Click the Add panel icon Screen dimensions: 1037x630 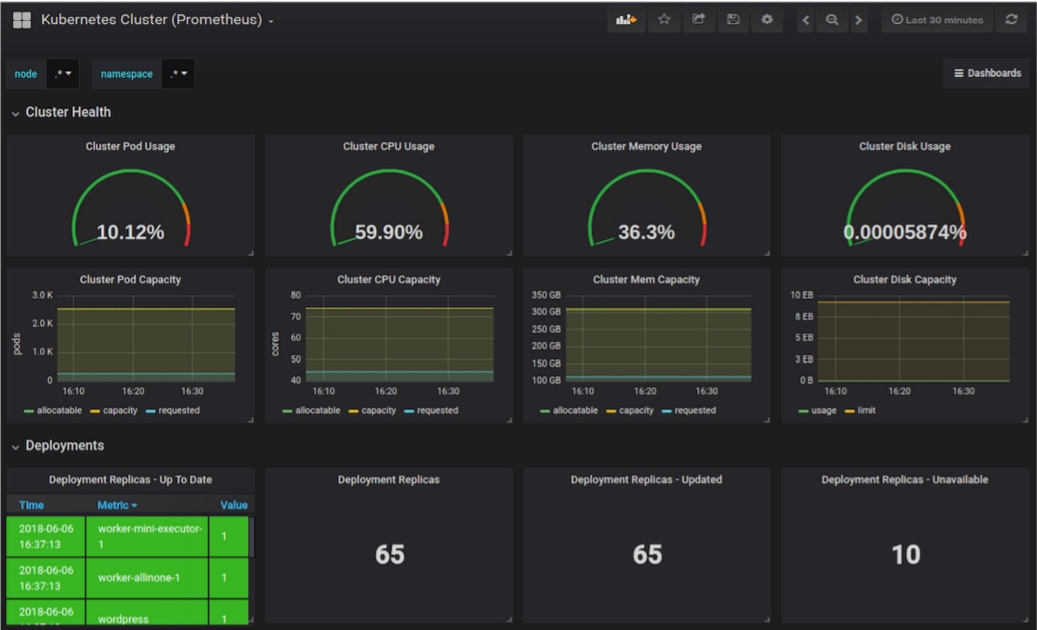coord(626,20)
